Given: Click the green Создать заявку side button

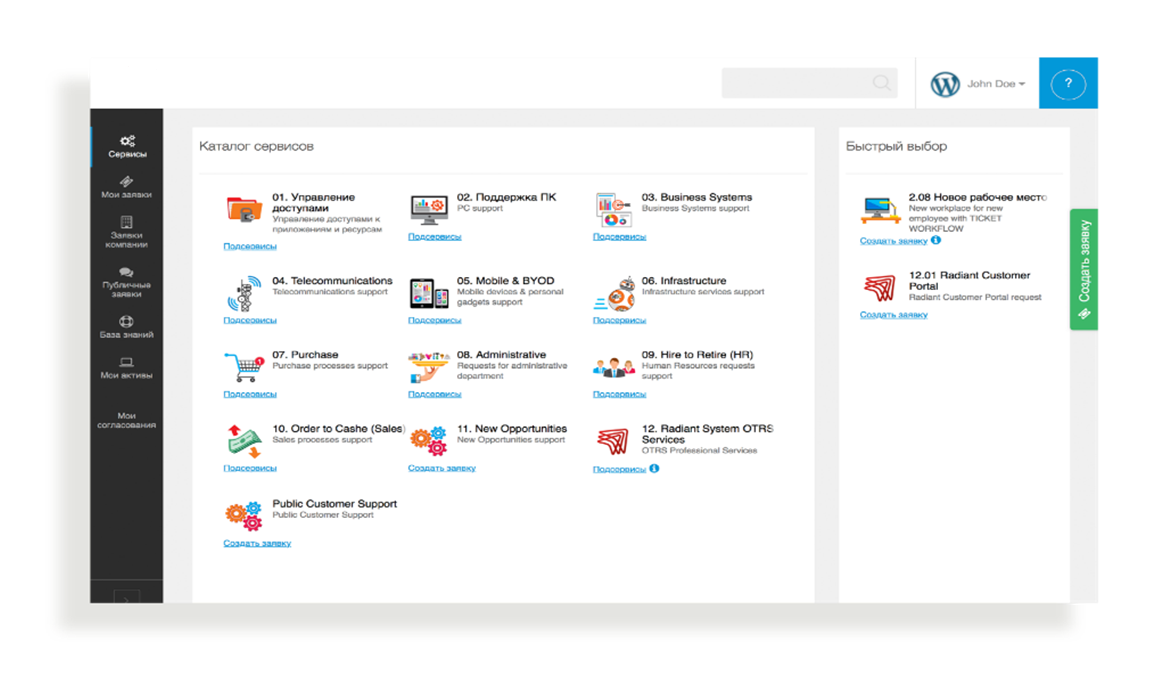Looking at the screenshot, I should [1084, 269].
